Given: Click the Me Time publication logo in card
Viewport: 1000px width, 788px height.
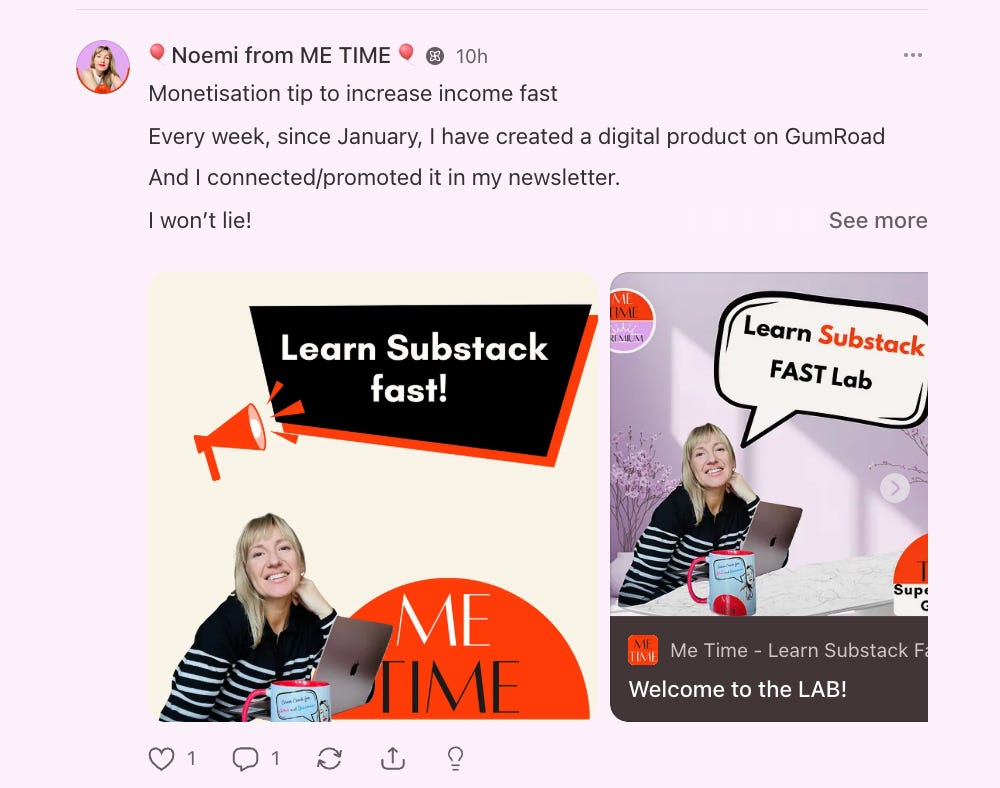Looking at the screenshot, I should coord(643,650).
